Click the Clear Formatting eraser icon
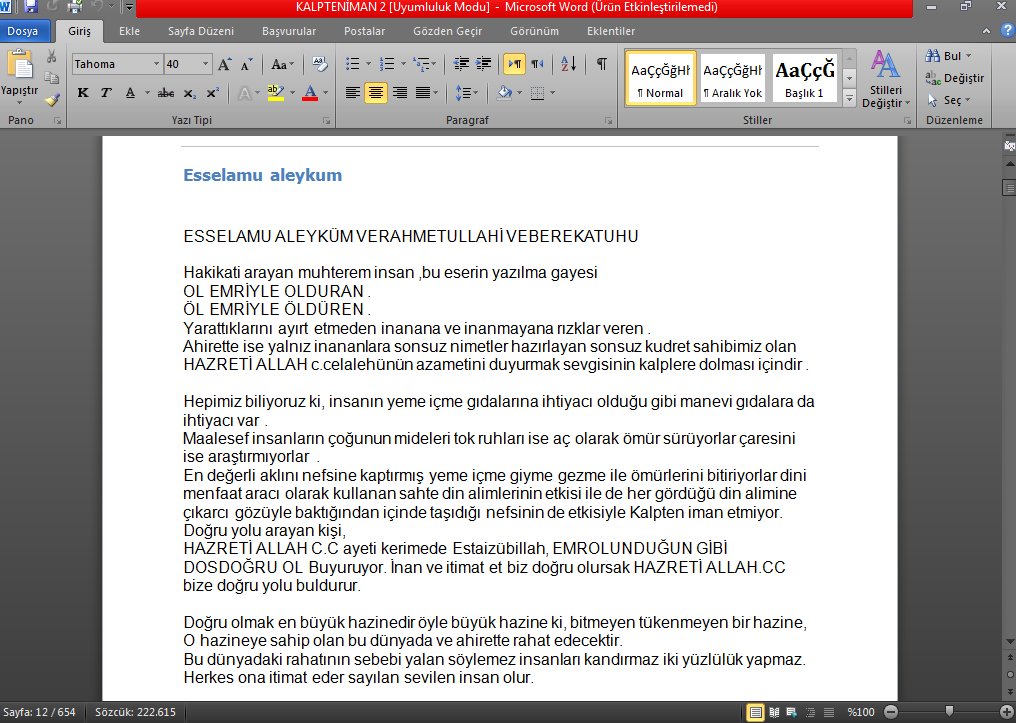1016x723 pixels. [320, 64]
